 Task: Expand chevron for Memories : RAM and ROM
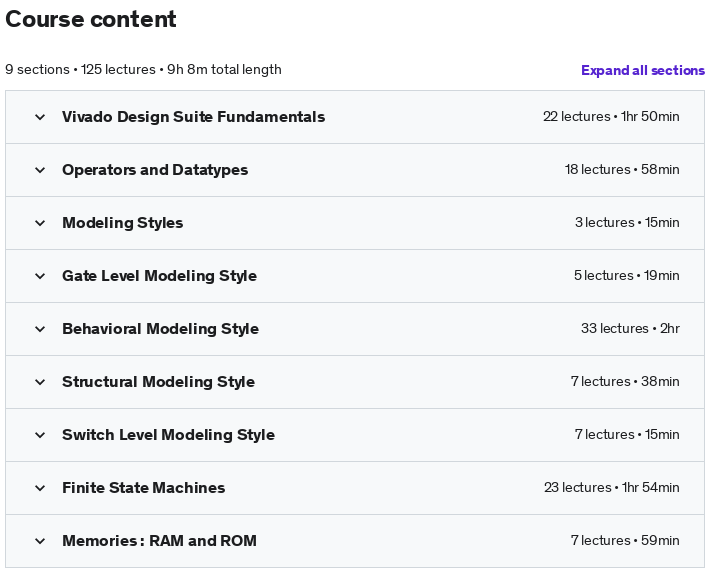40,541
